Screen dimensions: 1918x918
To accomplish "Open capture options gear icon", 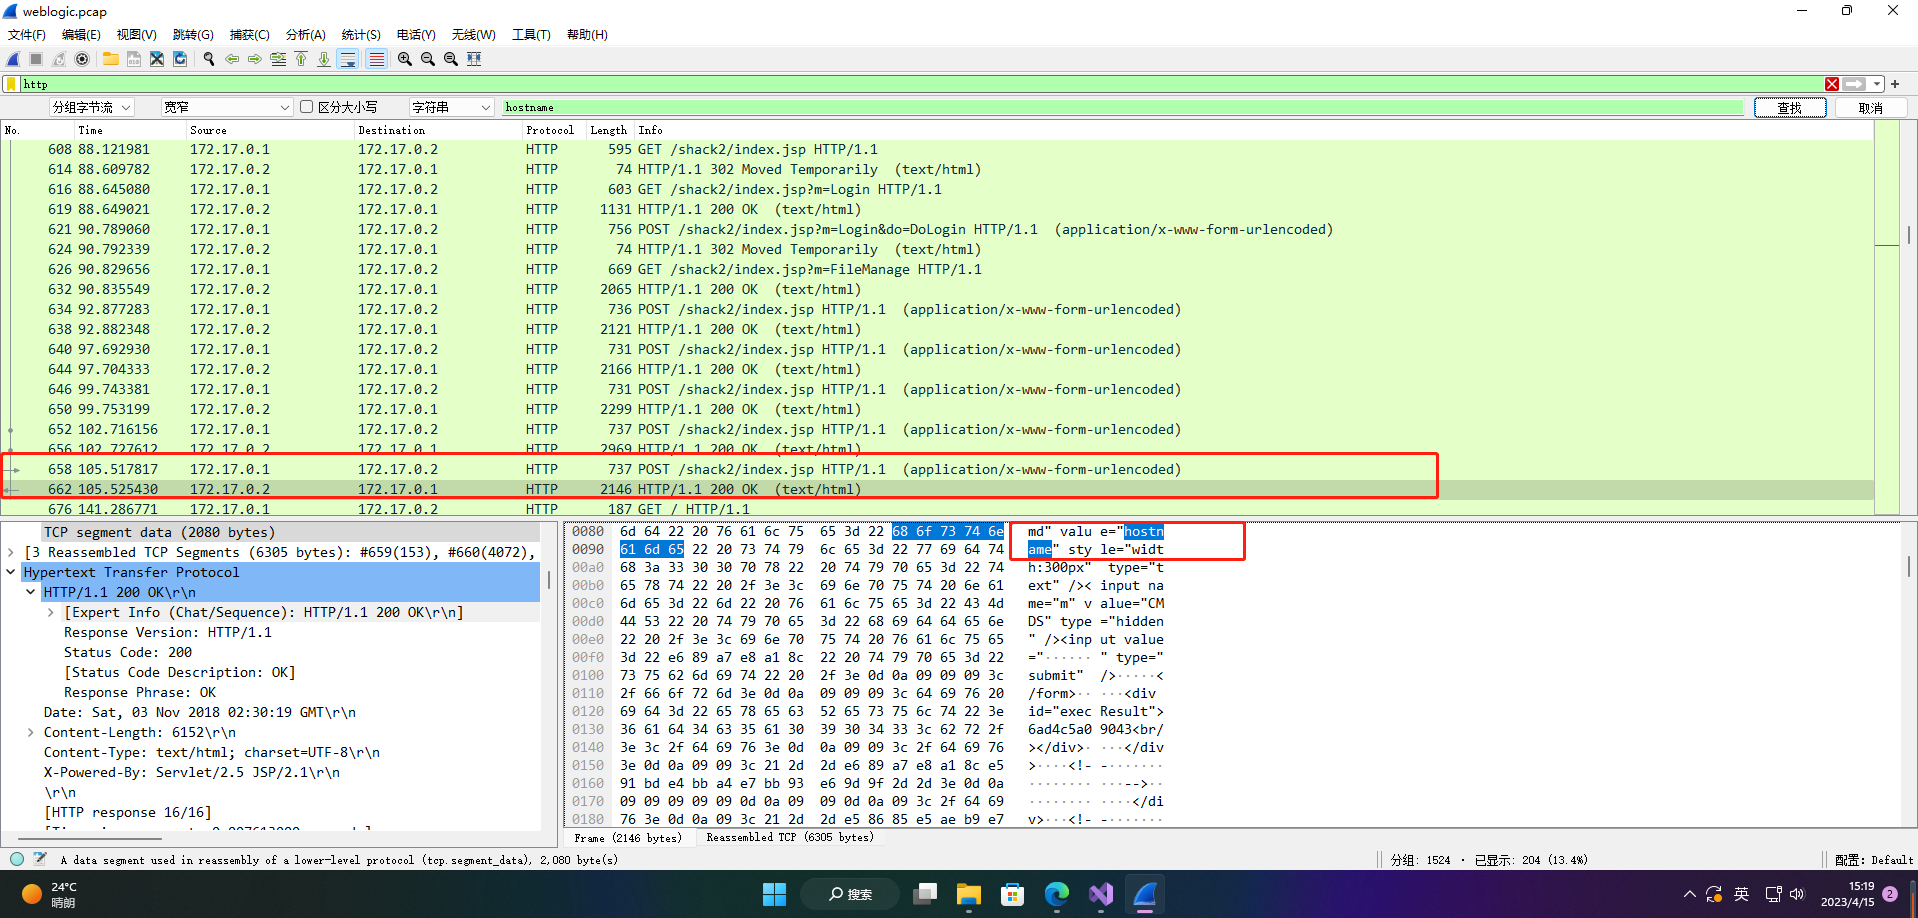I will click(x=82, y=59).
